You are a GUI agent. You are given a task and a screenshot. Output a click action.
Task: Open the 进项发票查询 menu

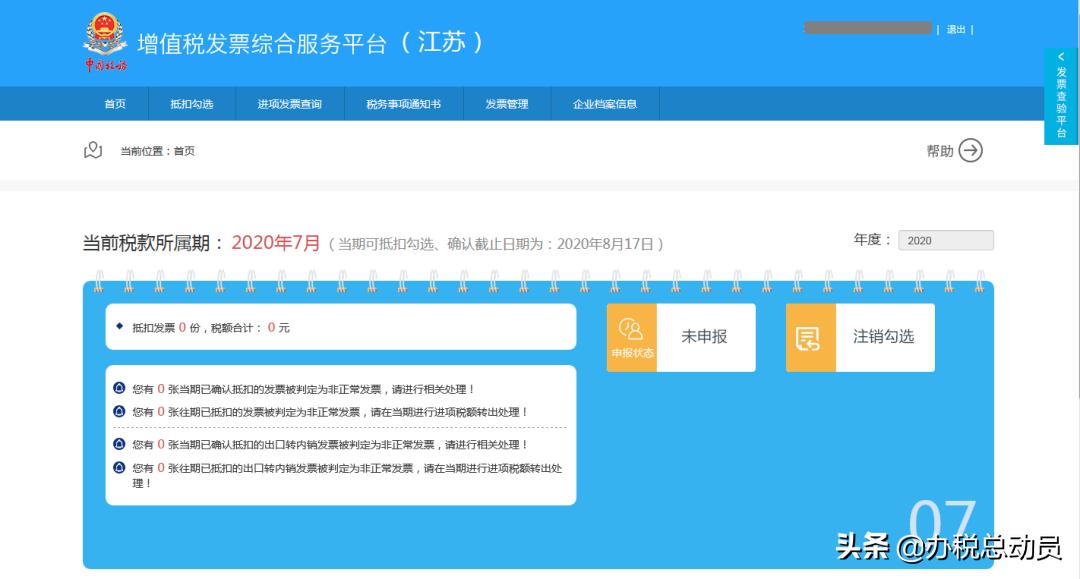tap(289, 103)
